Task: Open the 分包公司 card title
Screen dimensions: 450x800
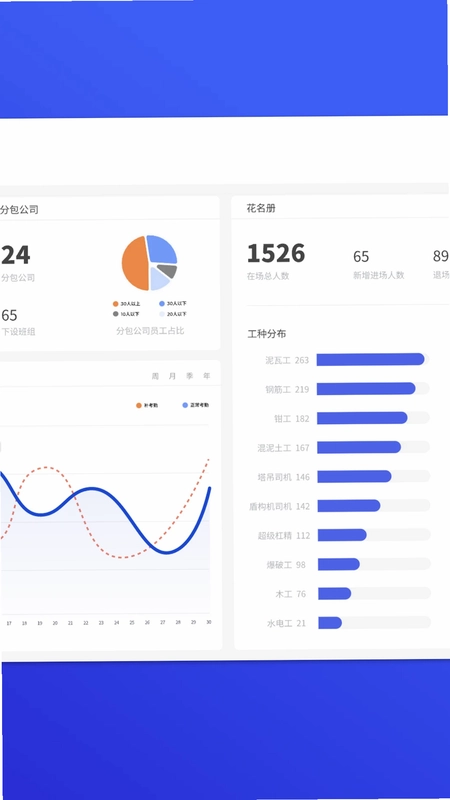Action: (19, 210)
